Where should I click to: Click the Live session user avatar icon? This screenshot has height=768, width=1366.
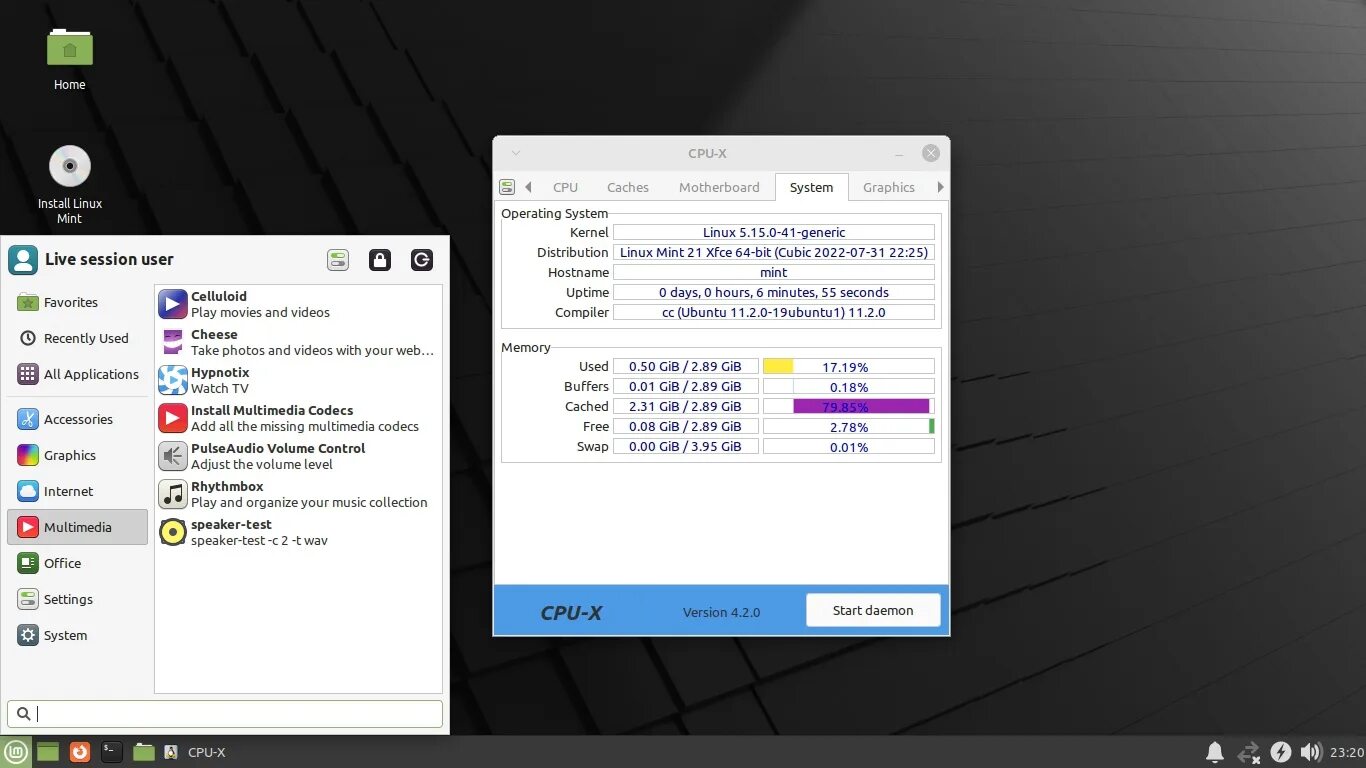(23, 260)
